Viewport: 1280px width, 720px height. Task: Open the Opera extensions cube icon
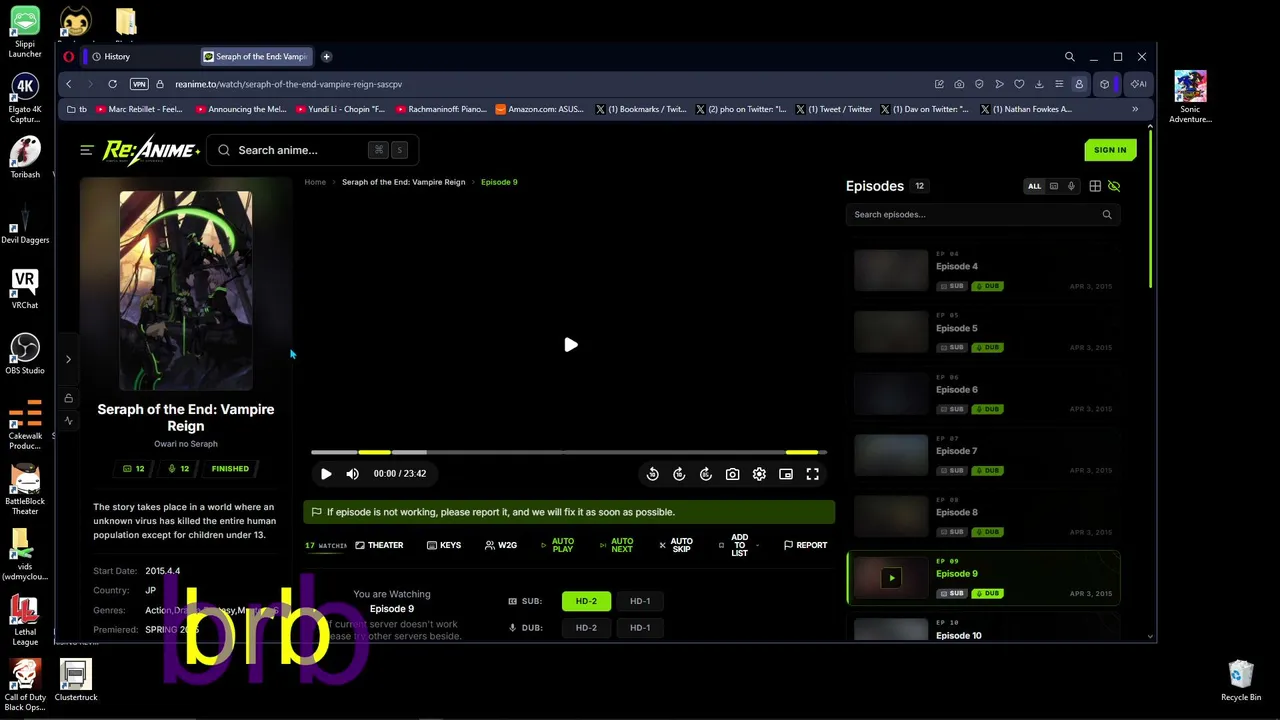pos(1105,84)
